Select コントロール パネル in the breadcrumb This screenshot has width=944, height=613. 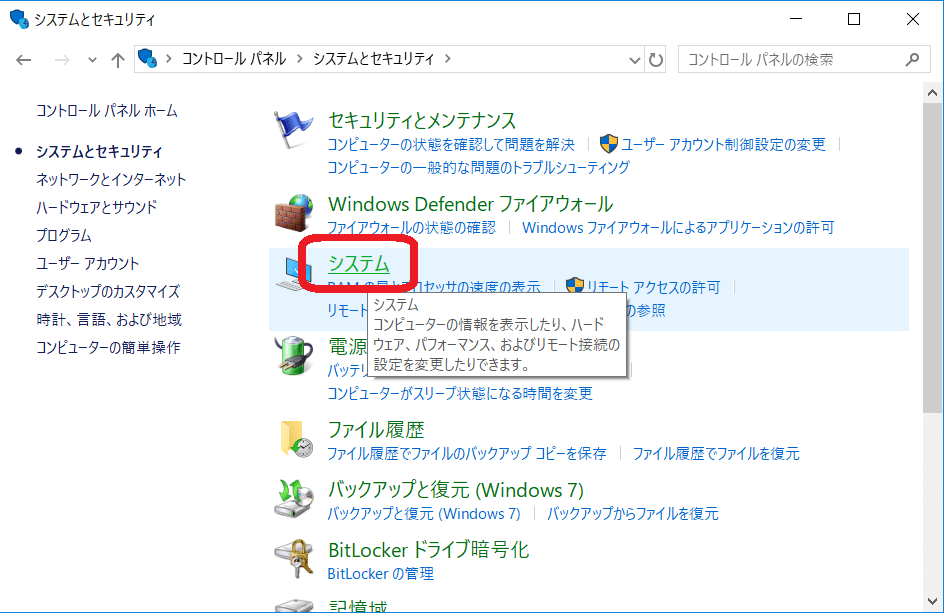[234, 59]
